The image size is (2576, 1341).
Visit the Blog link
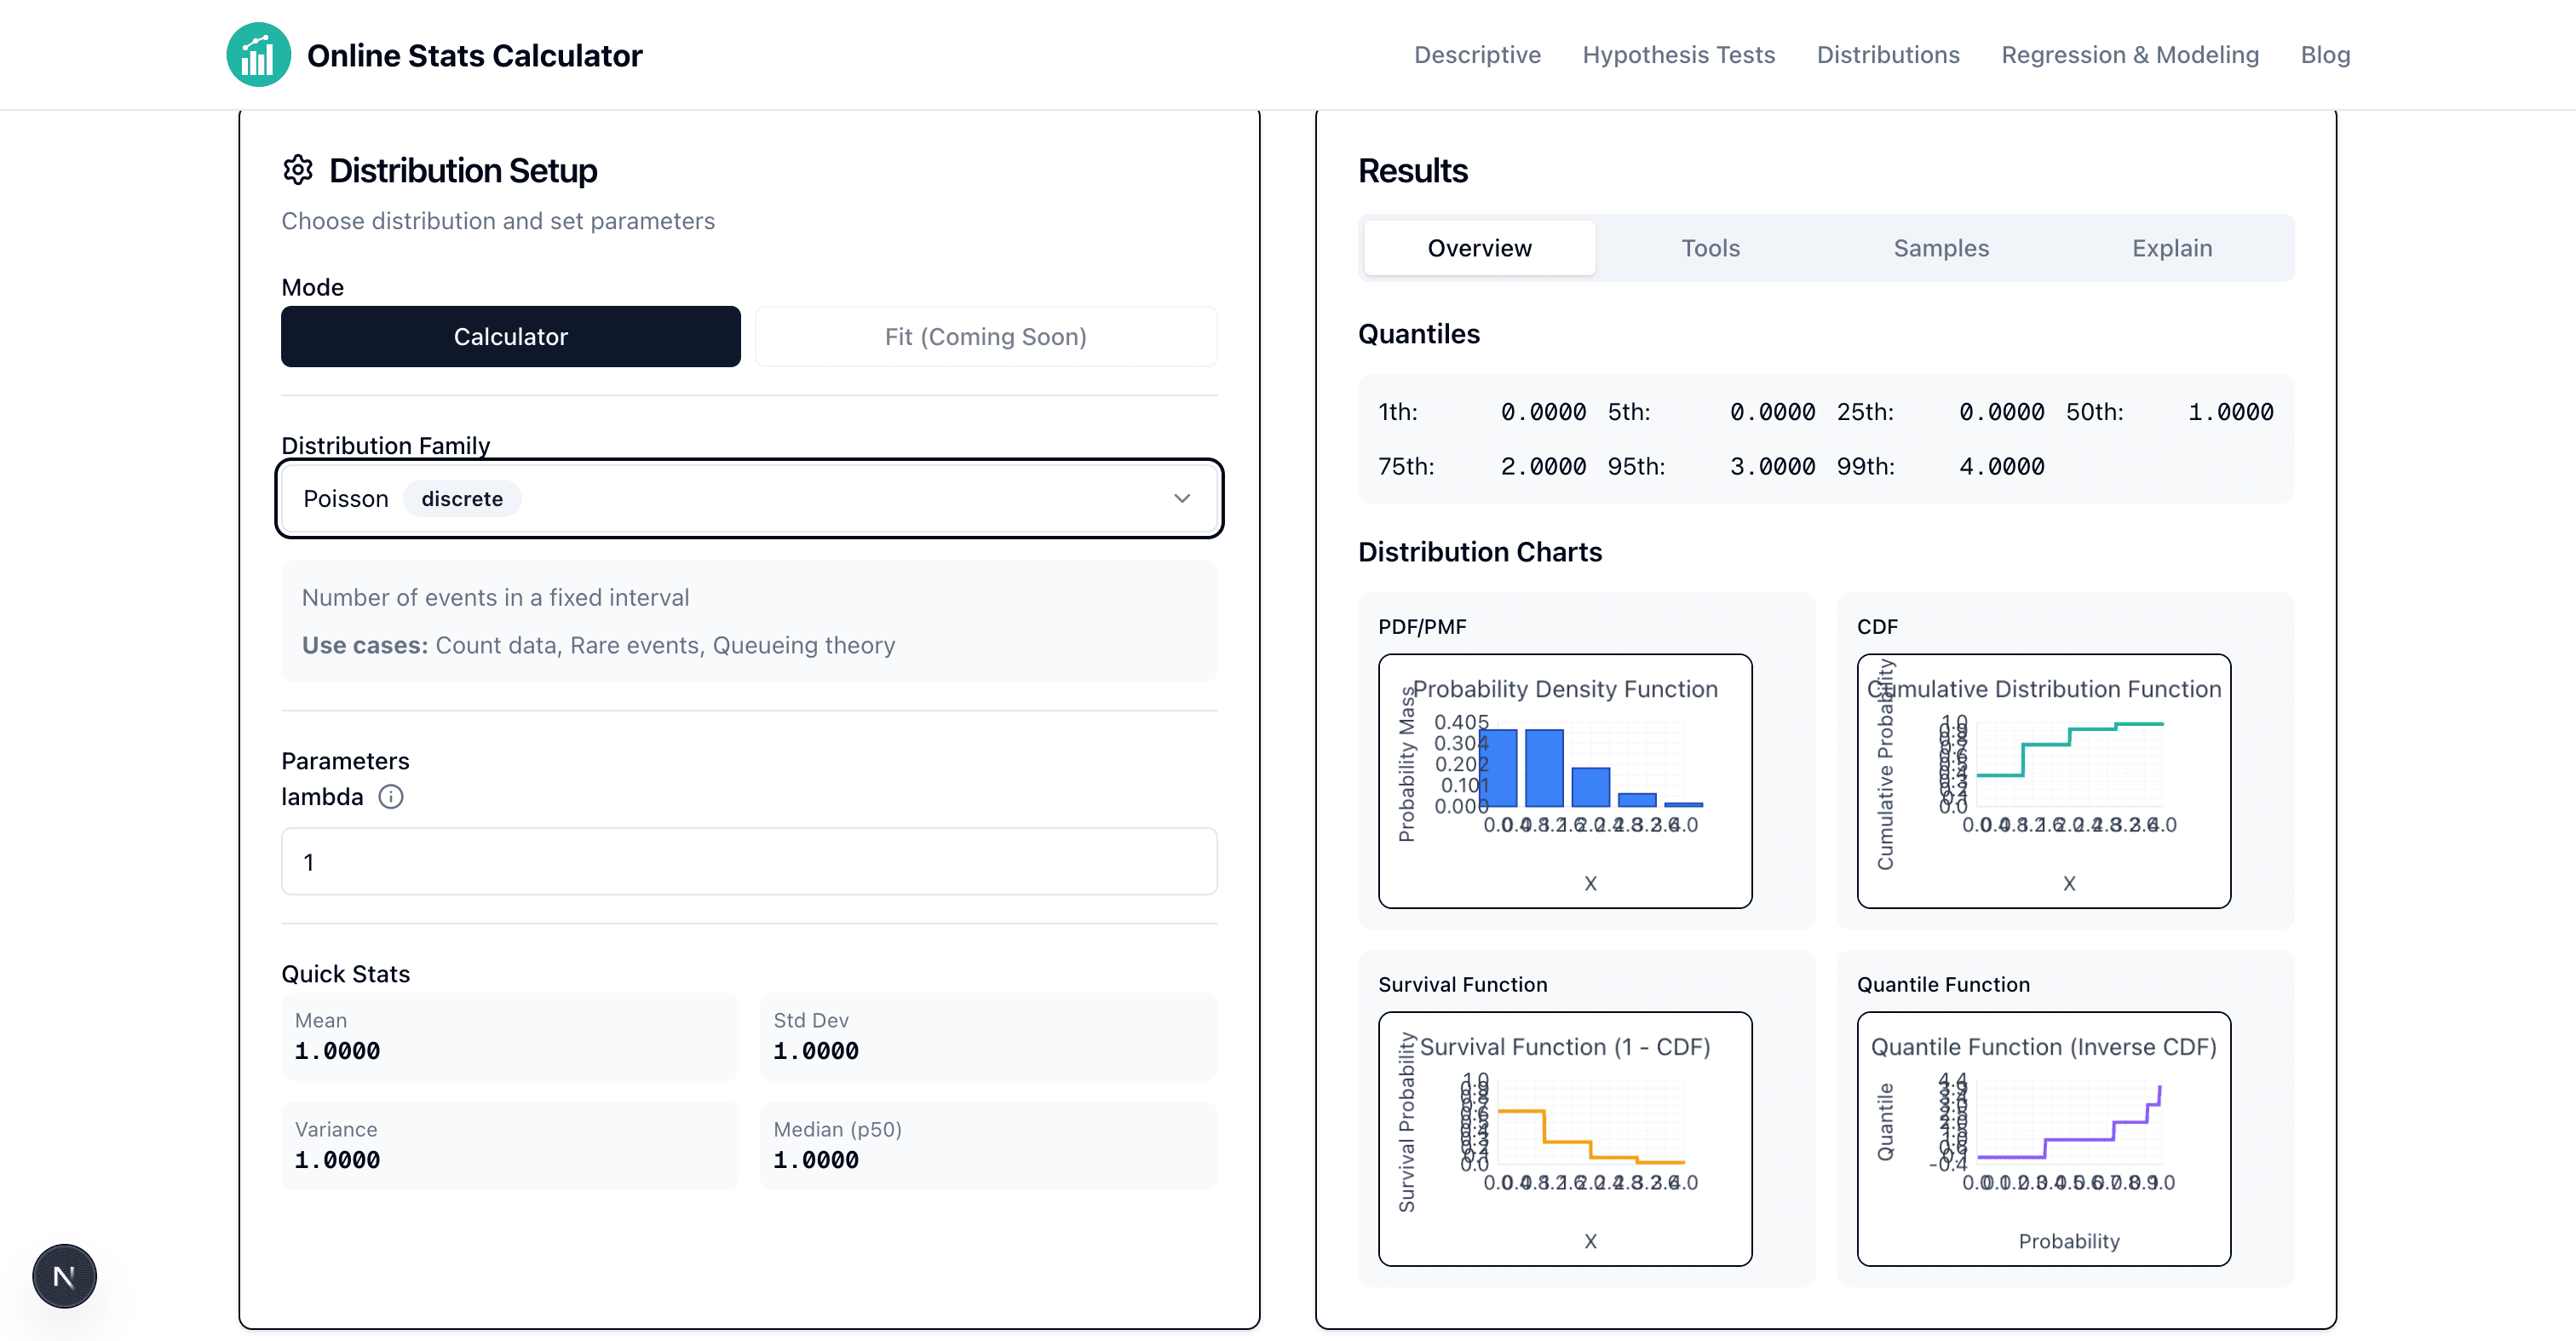pyautogui.click(x=2324, y=55)
